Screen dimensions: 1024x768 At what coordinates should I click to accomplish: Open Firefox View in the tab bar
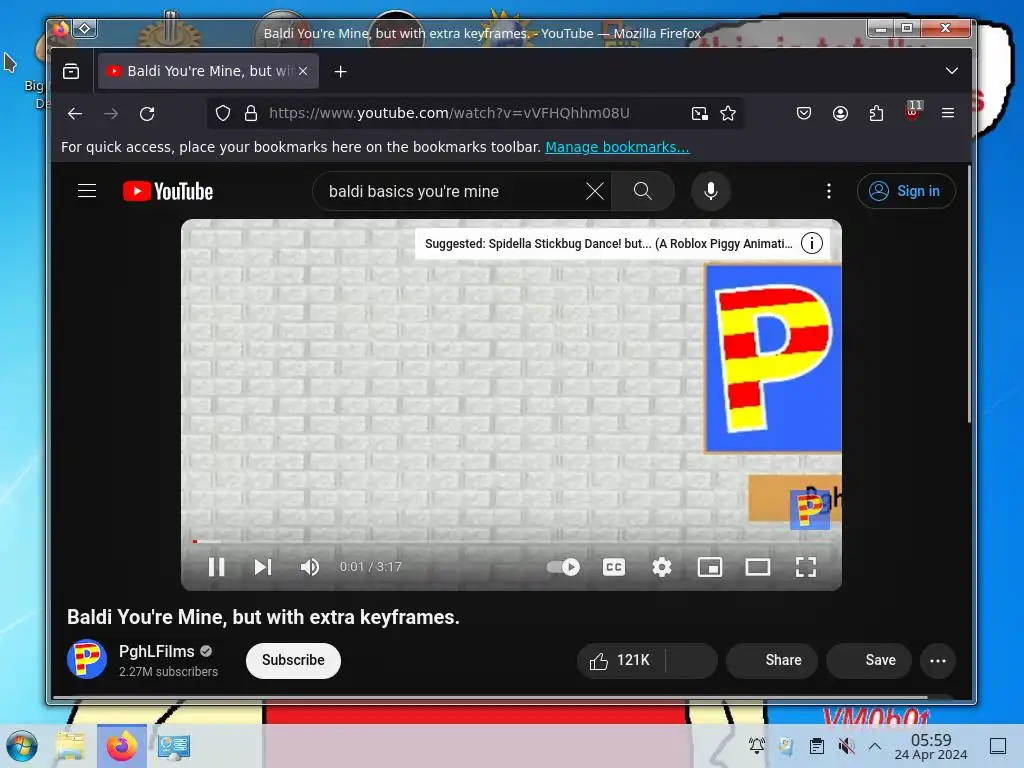[x=71, y=71]
